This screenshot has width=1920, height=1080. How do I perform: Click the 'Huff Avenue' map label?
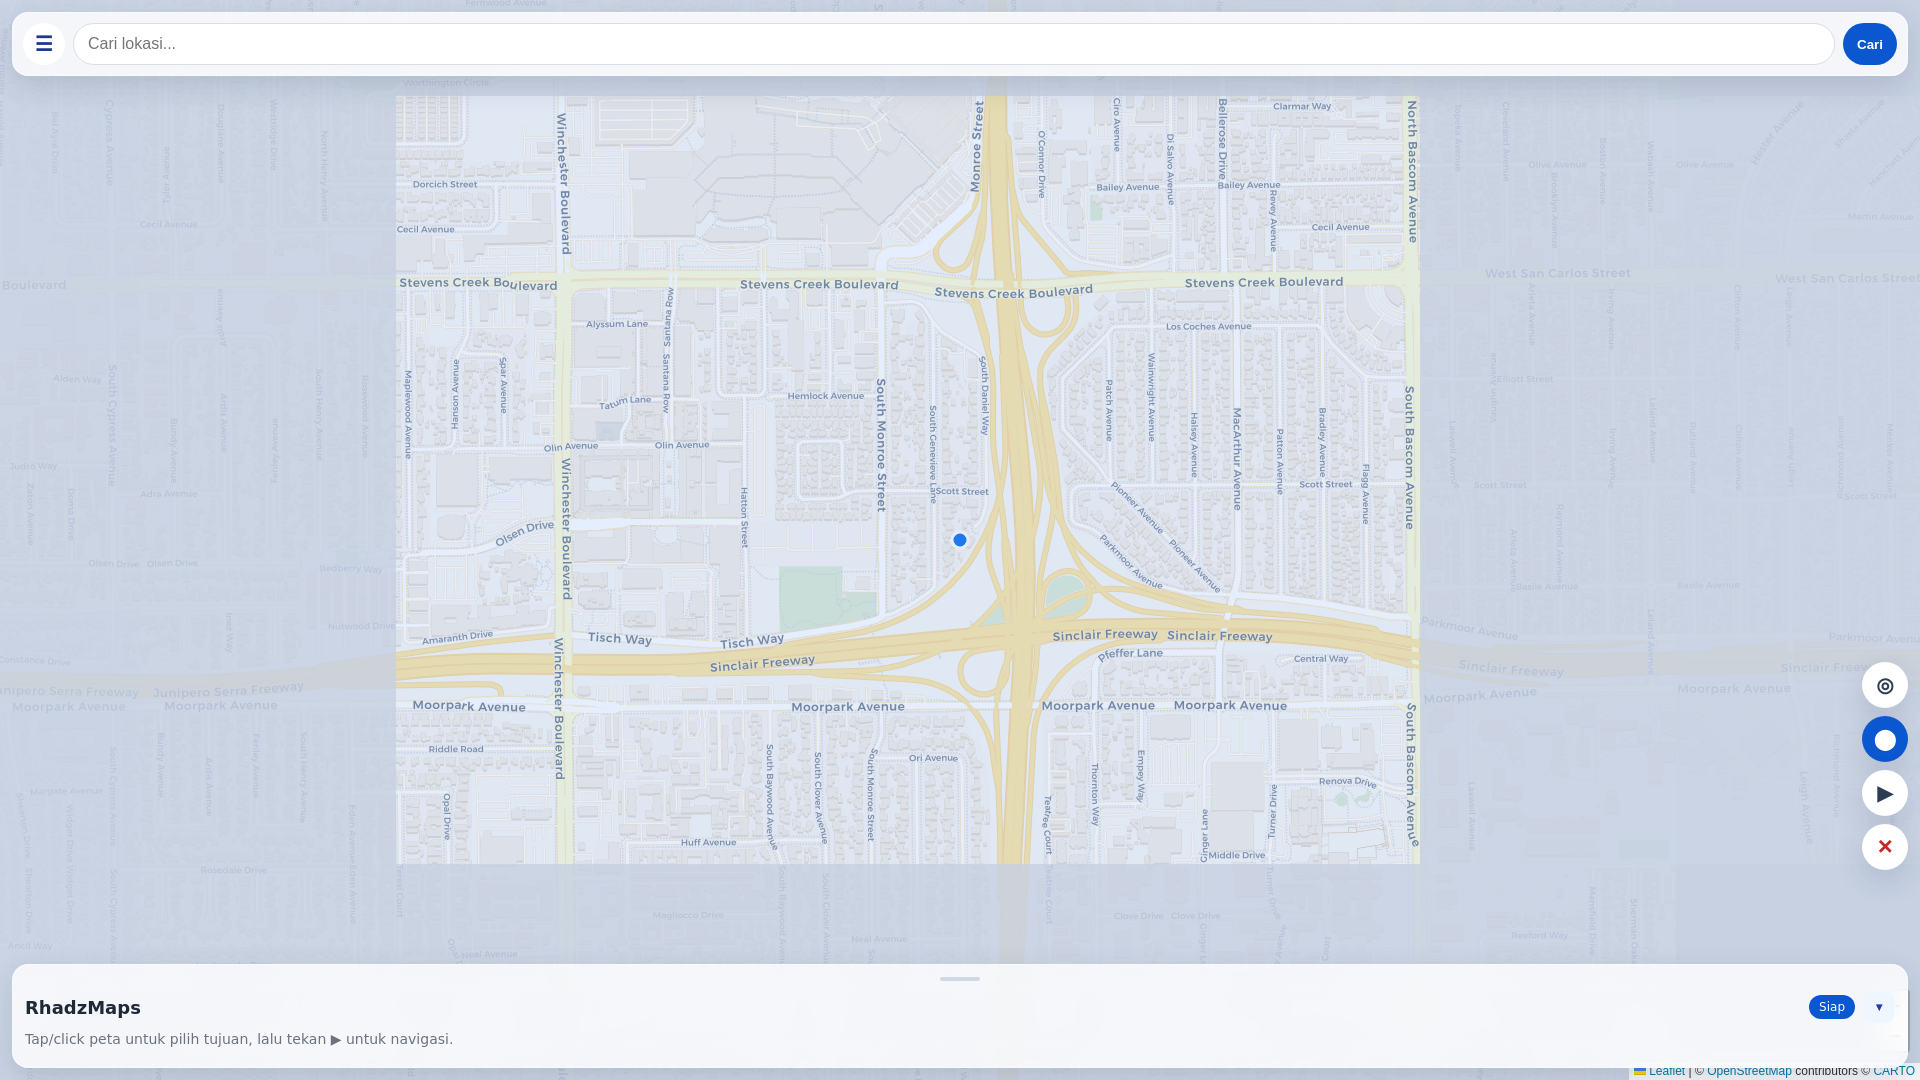(708, 842)
